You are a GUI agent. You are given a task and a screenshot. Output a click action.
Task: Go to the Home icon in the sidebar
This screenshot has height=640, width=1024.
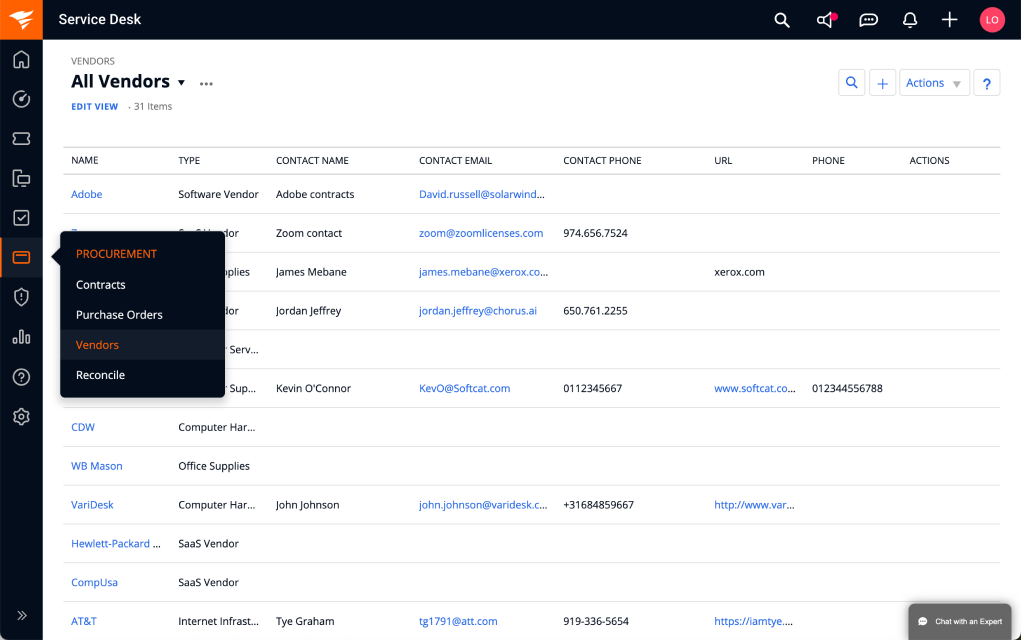21,60
